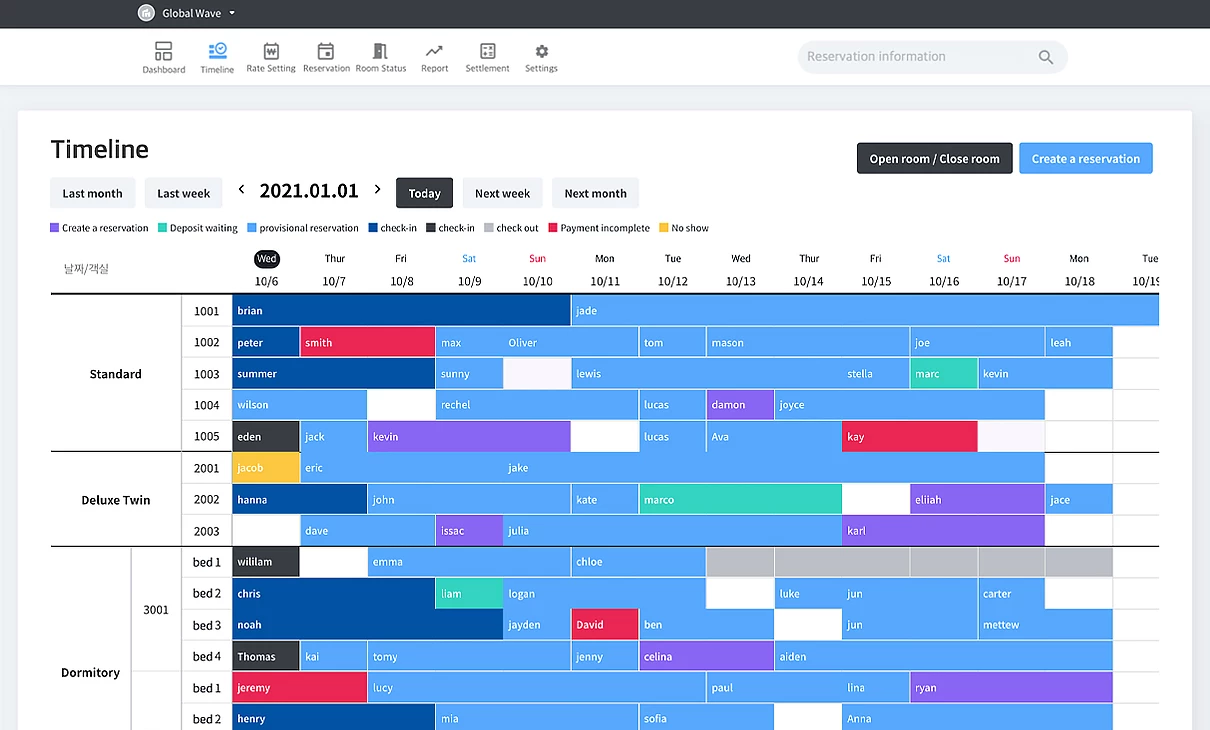Click the Today button
The image size is (1210, 730).
(424, 193)
